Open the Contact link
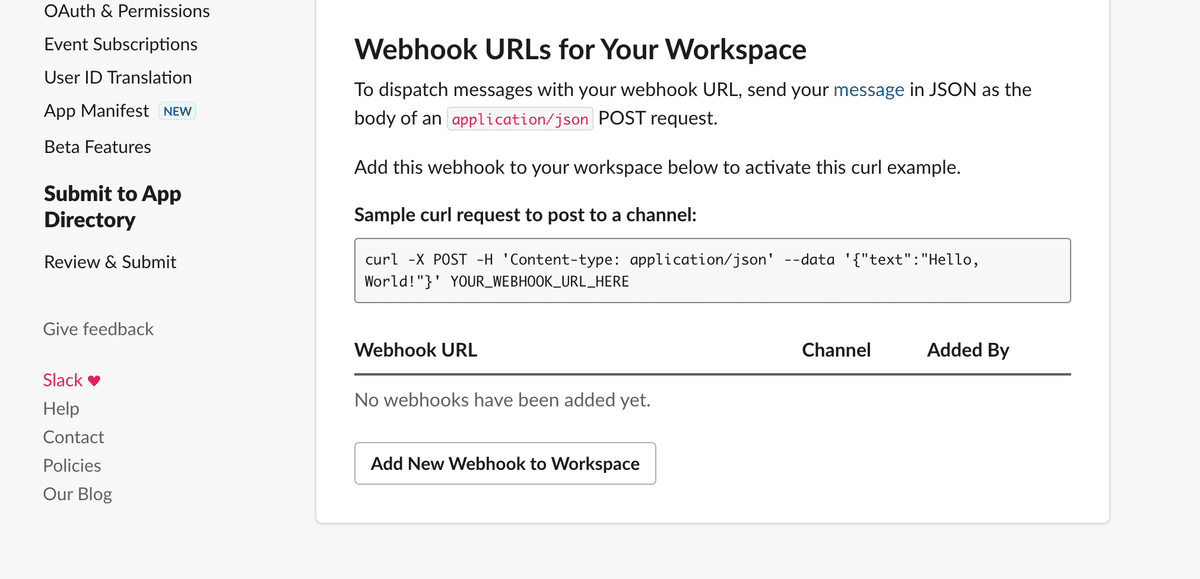The width and height of the screenshot is (1200, 579). 73,437
